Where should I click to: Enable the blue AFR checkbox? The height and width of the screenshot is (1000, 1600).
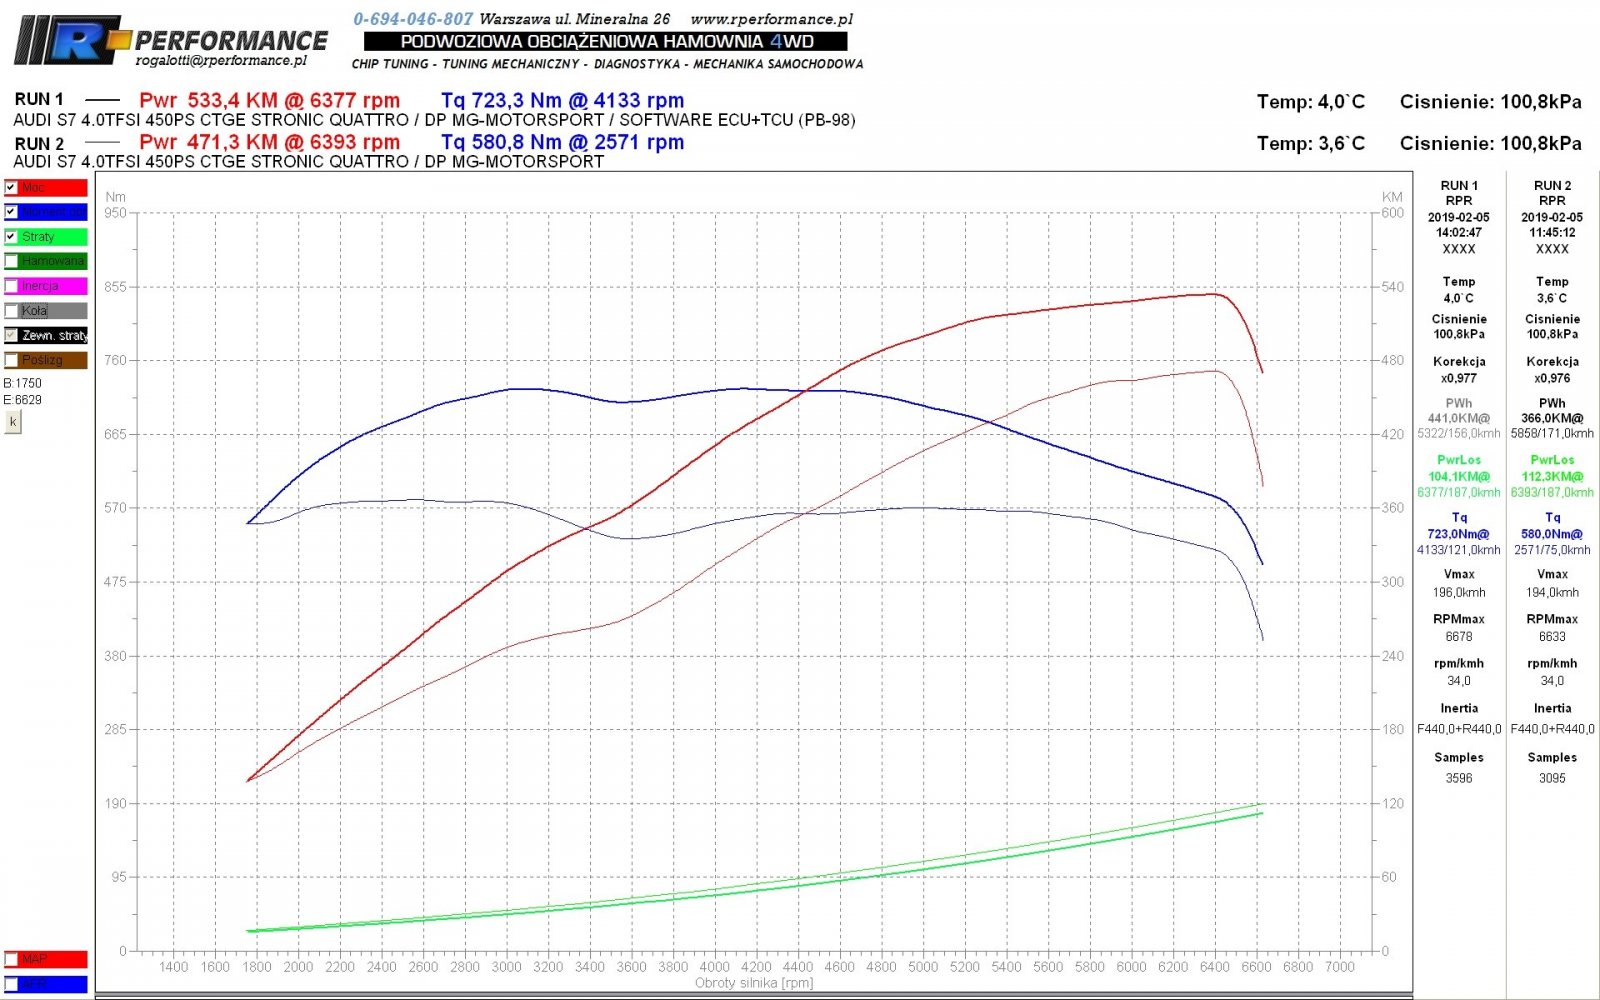[11, 984]
